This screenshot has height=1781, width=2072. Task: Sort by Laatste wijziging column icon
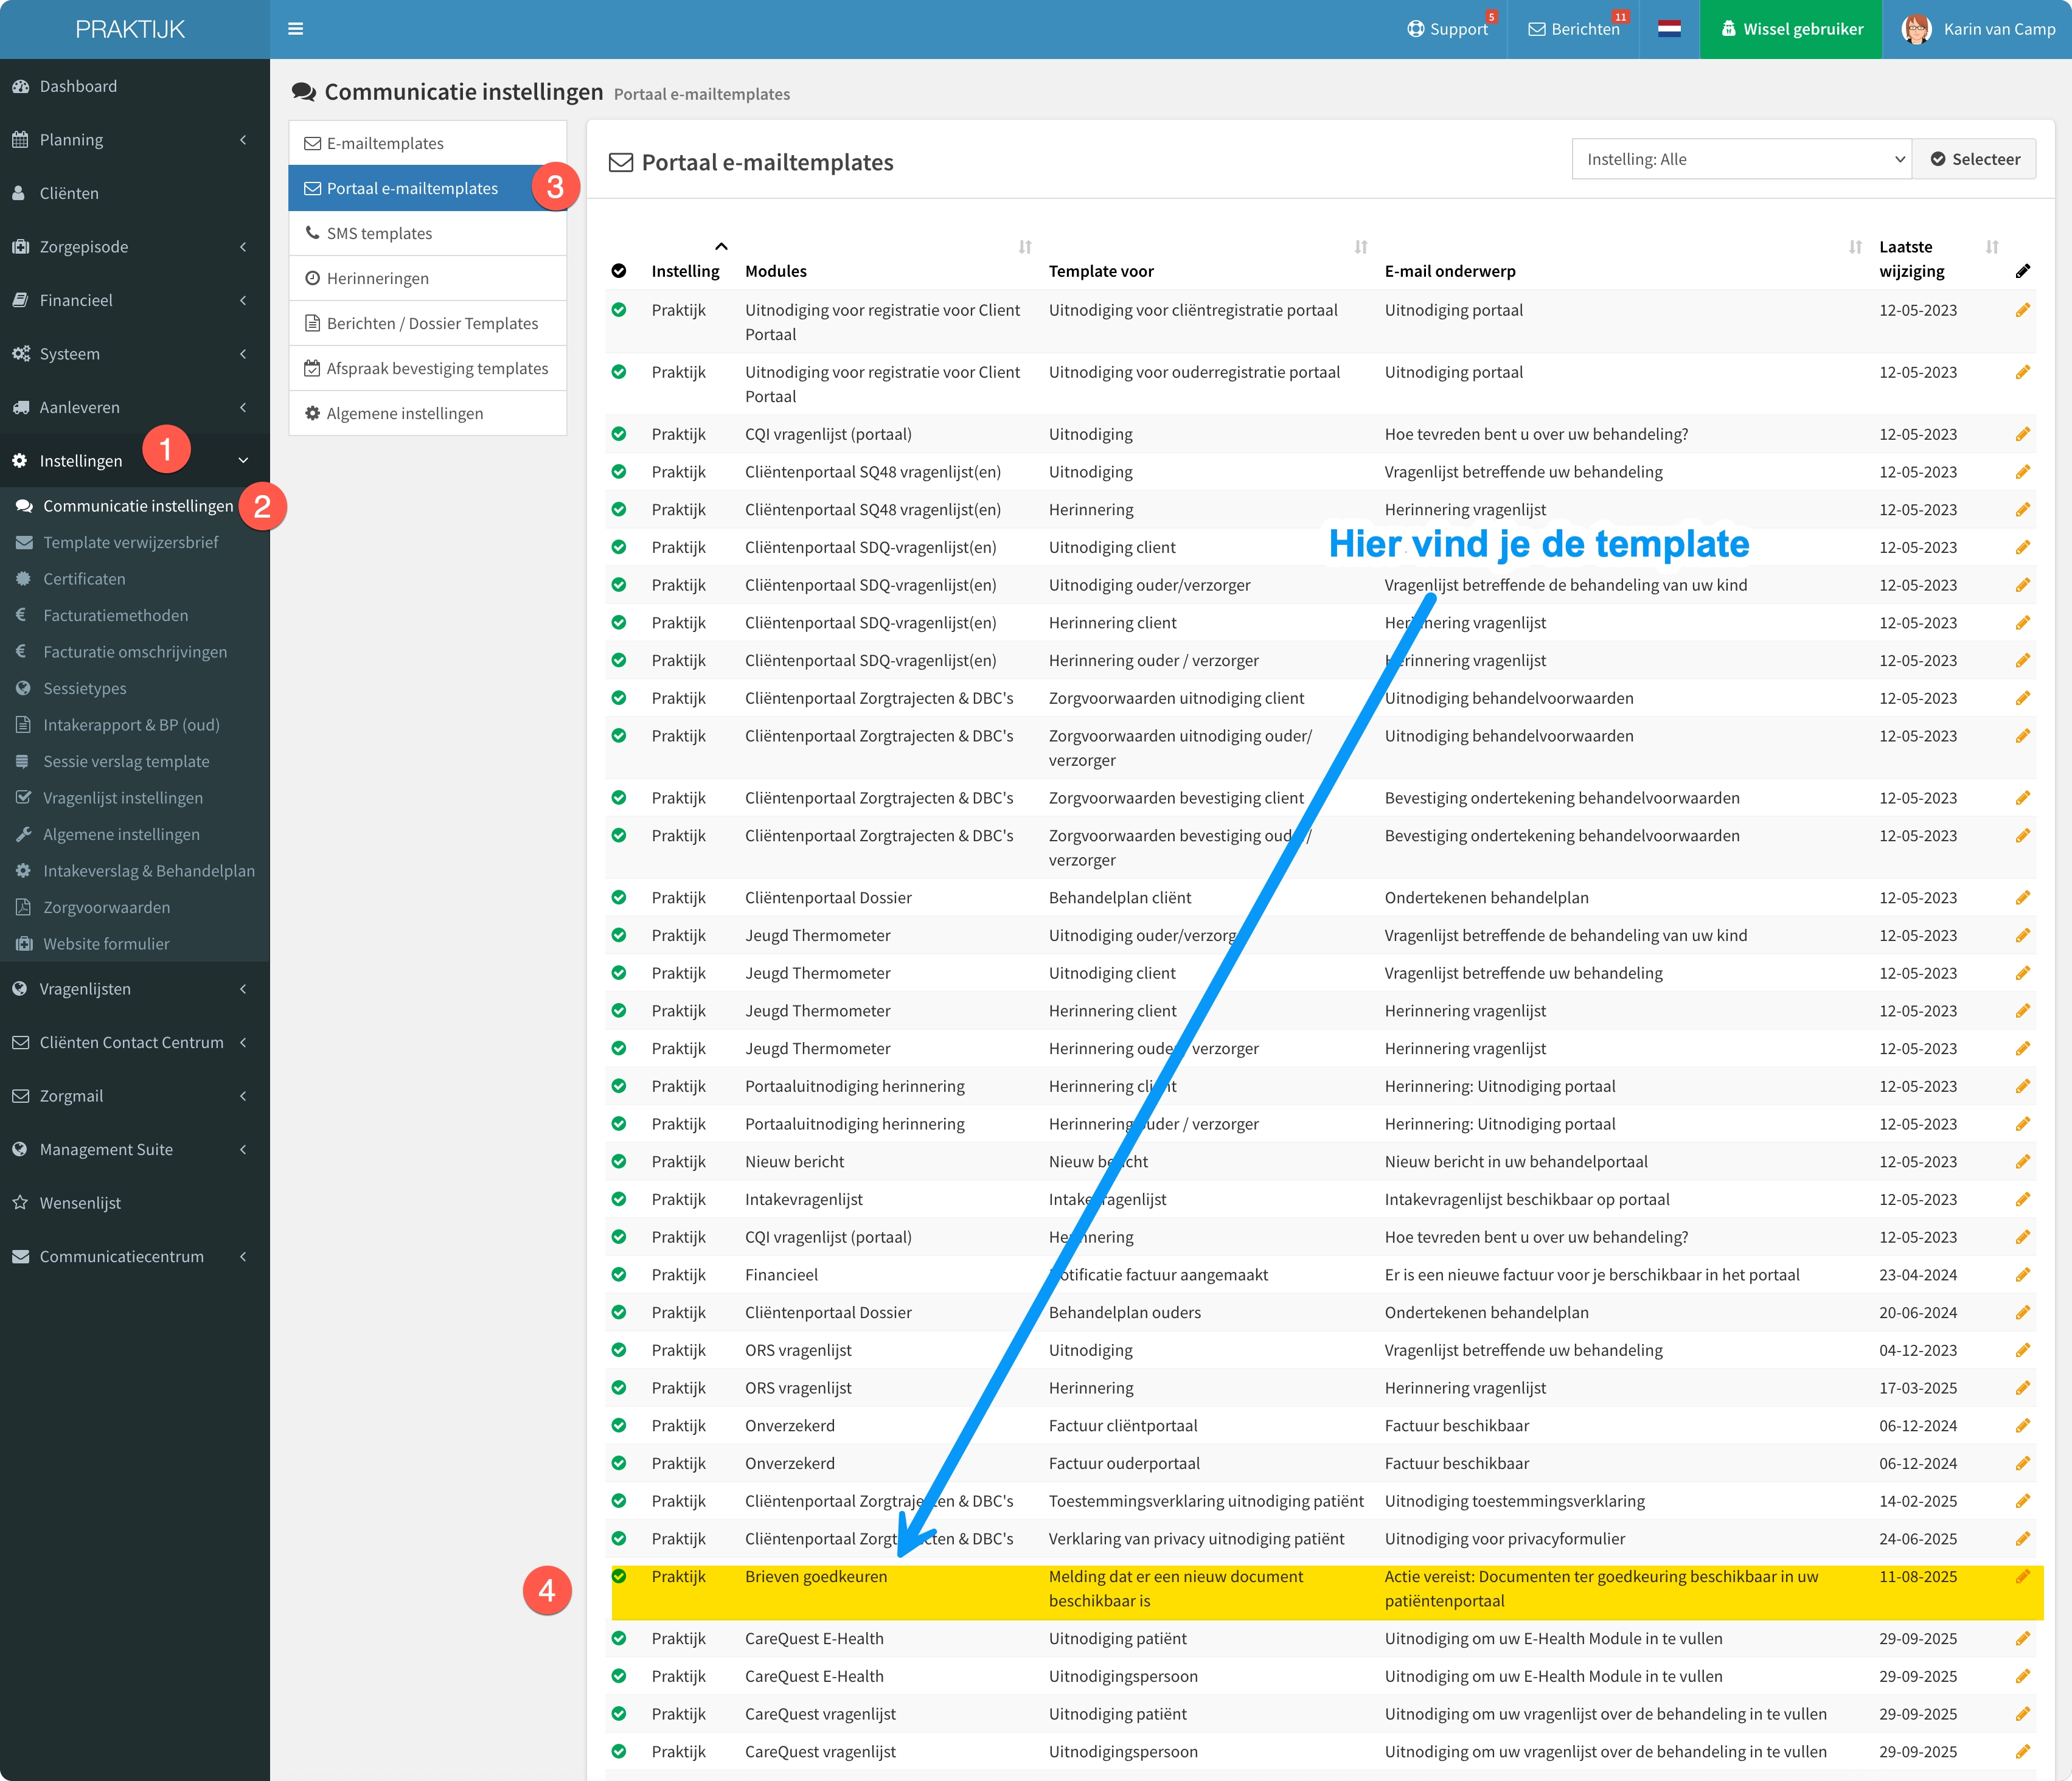(x=1992, y=247)
